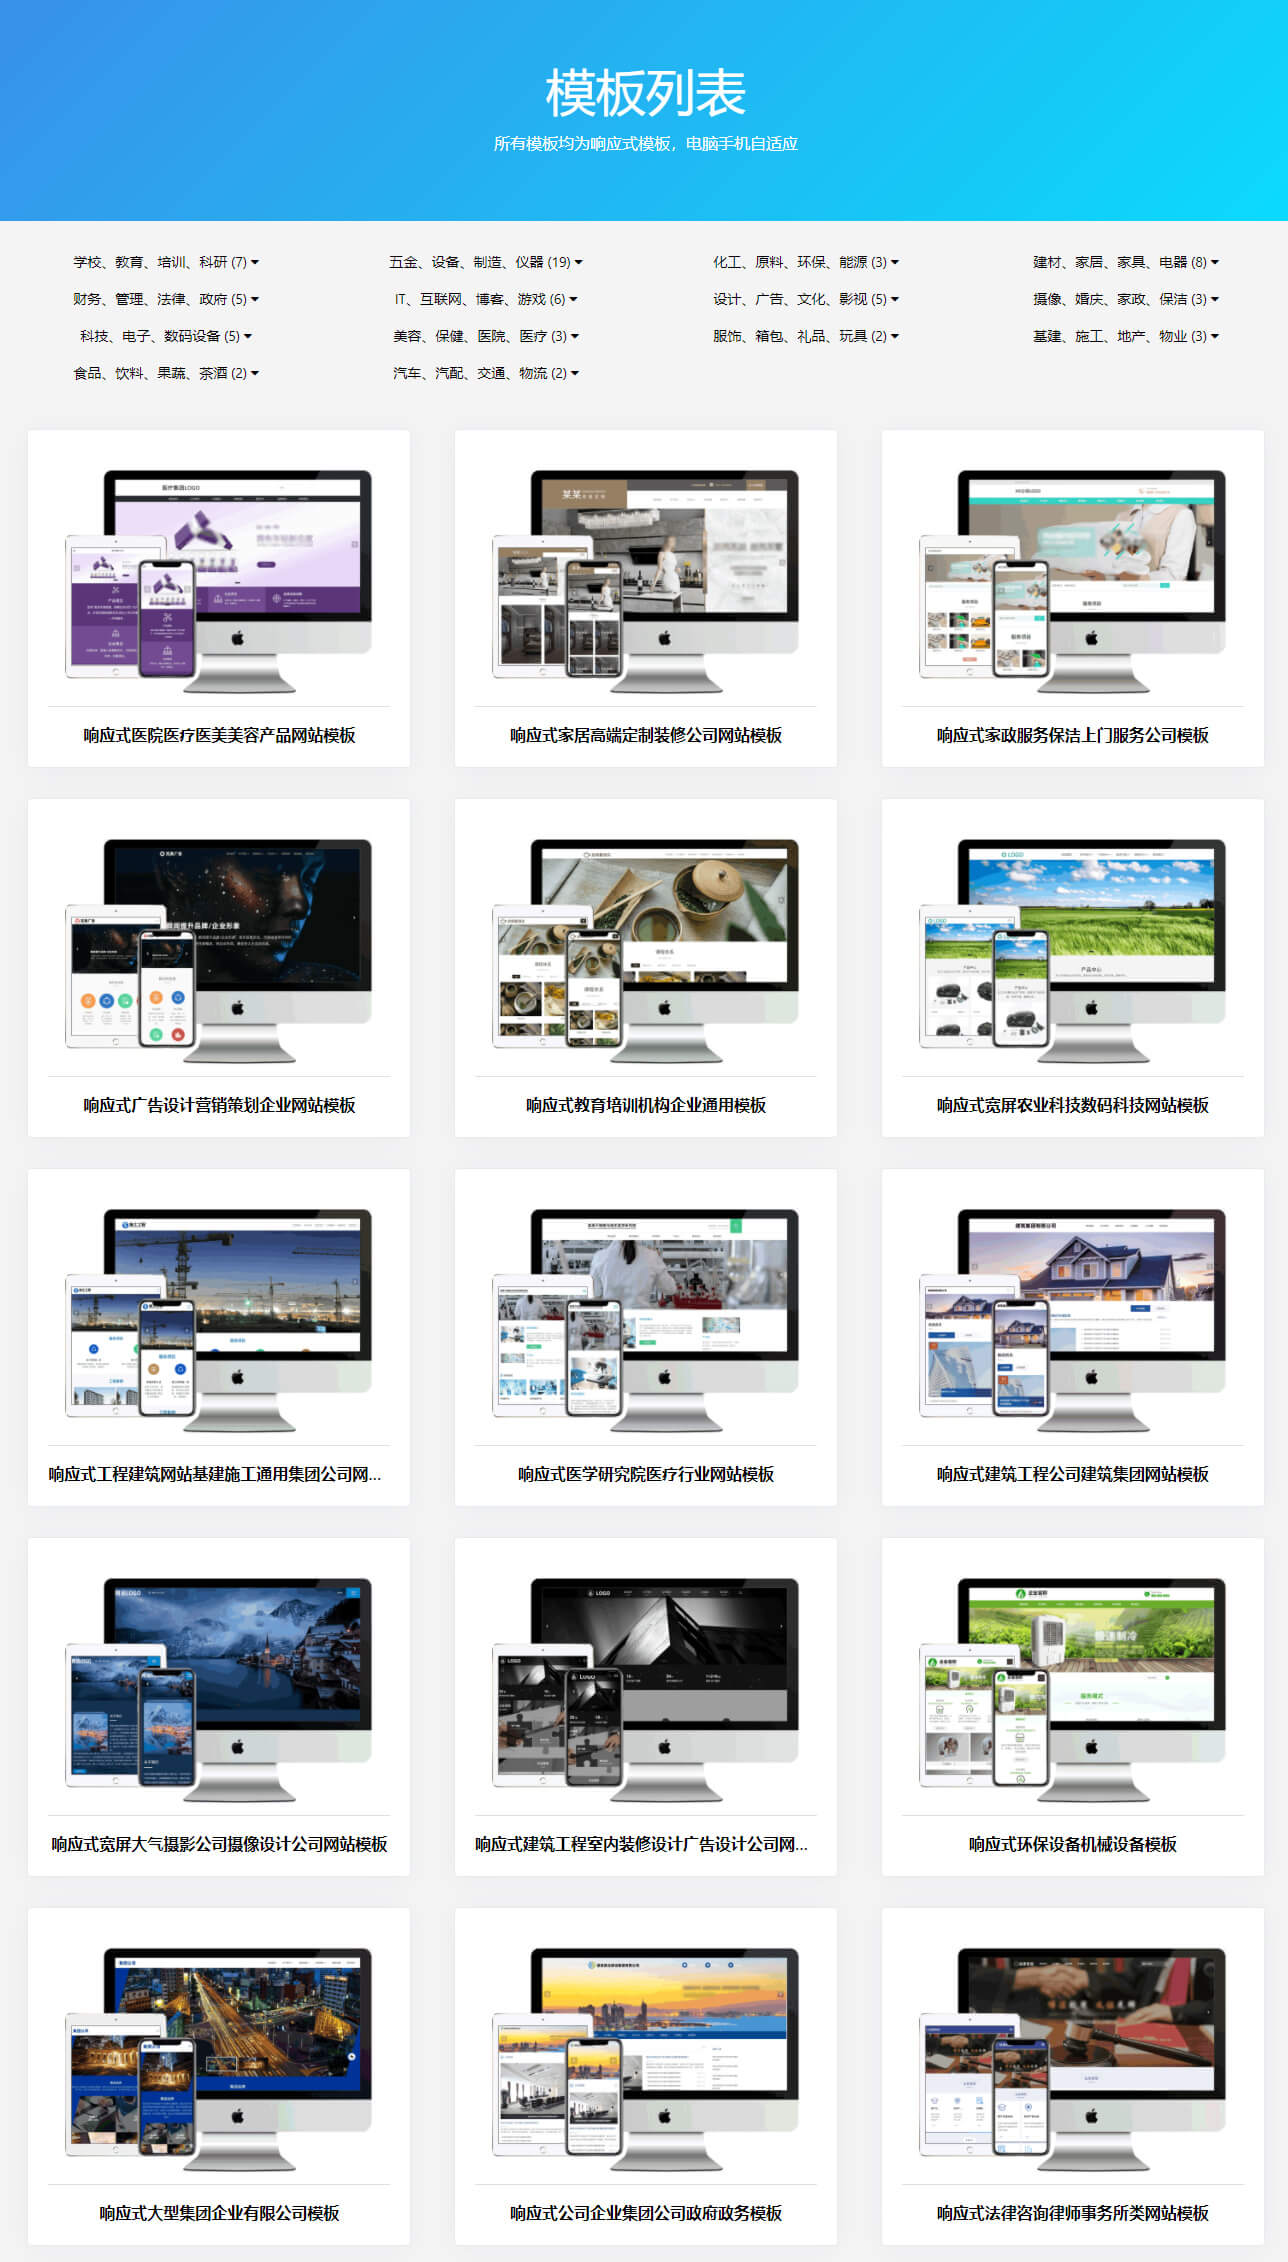View the large group enterprise template preview

pos(219,2058)
